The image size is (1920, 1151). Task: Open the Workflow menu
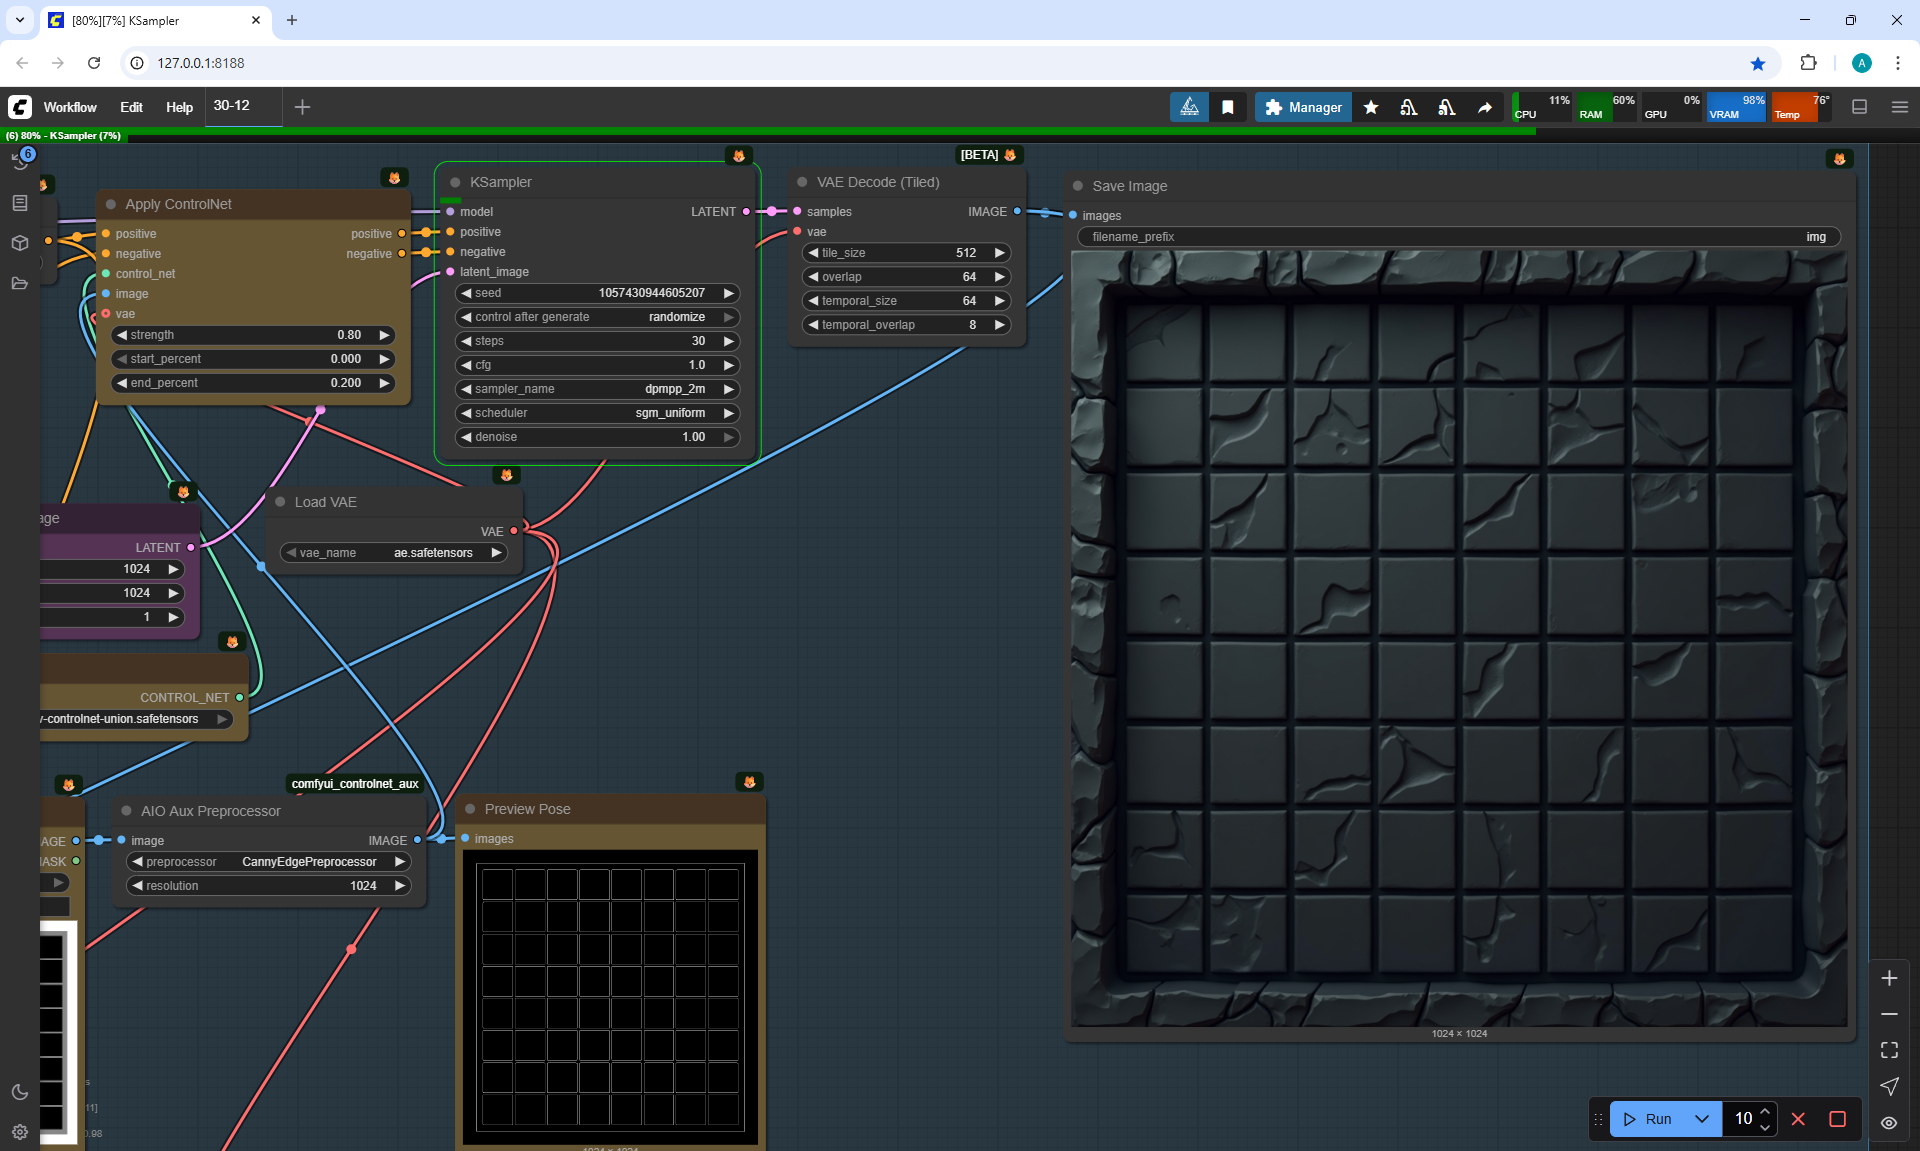point(70,107)
